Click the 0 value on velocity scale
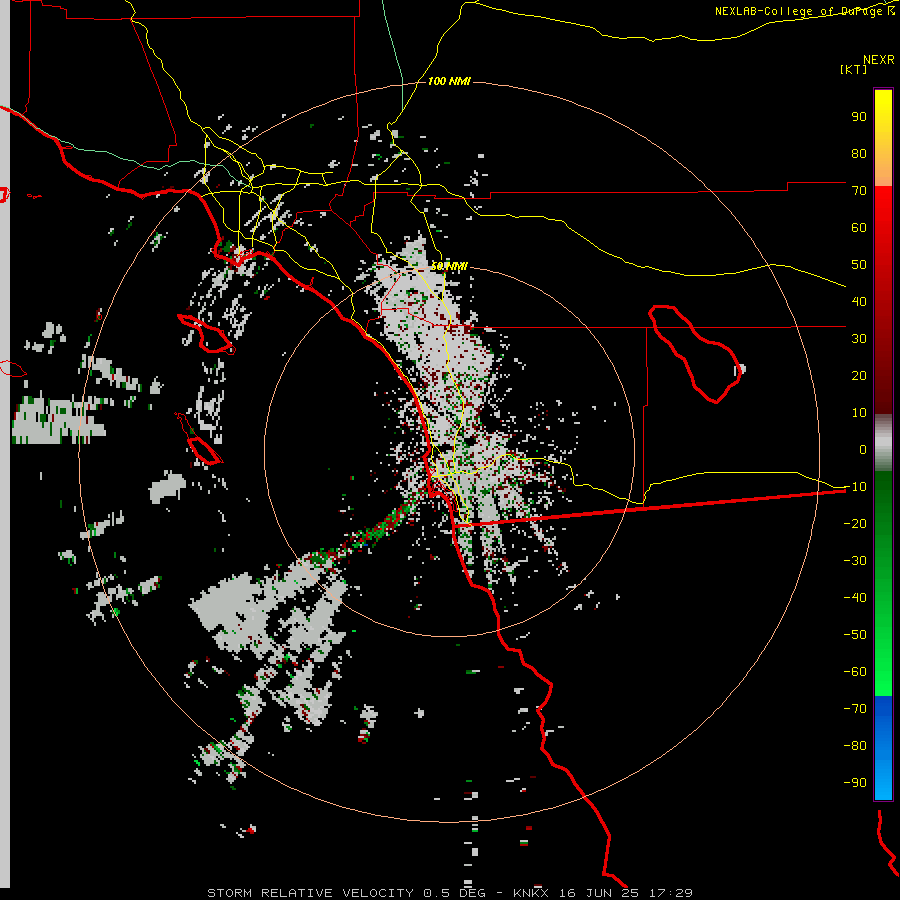 (x=863, y=450)
